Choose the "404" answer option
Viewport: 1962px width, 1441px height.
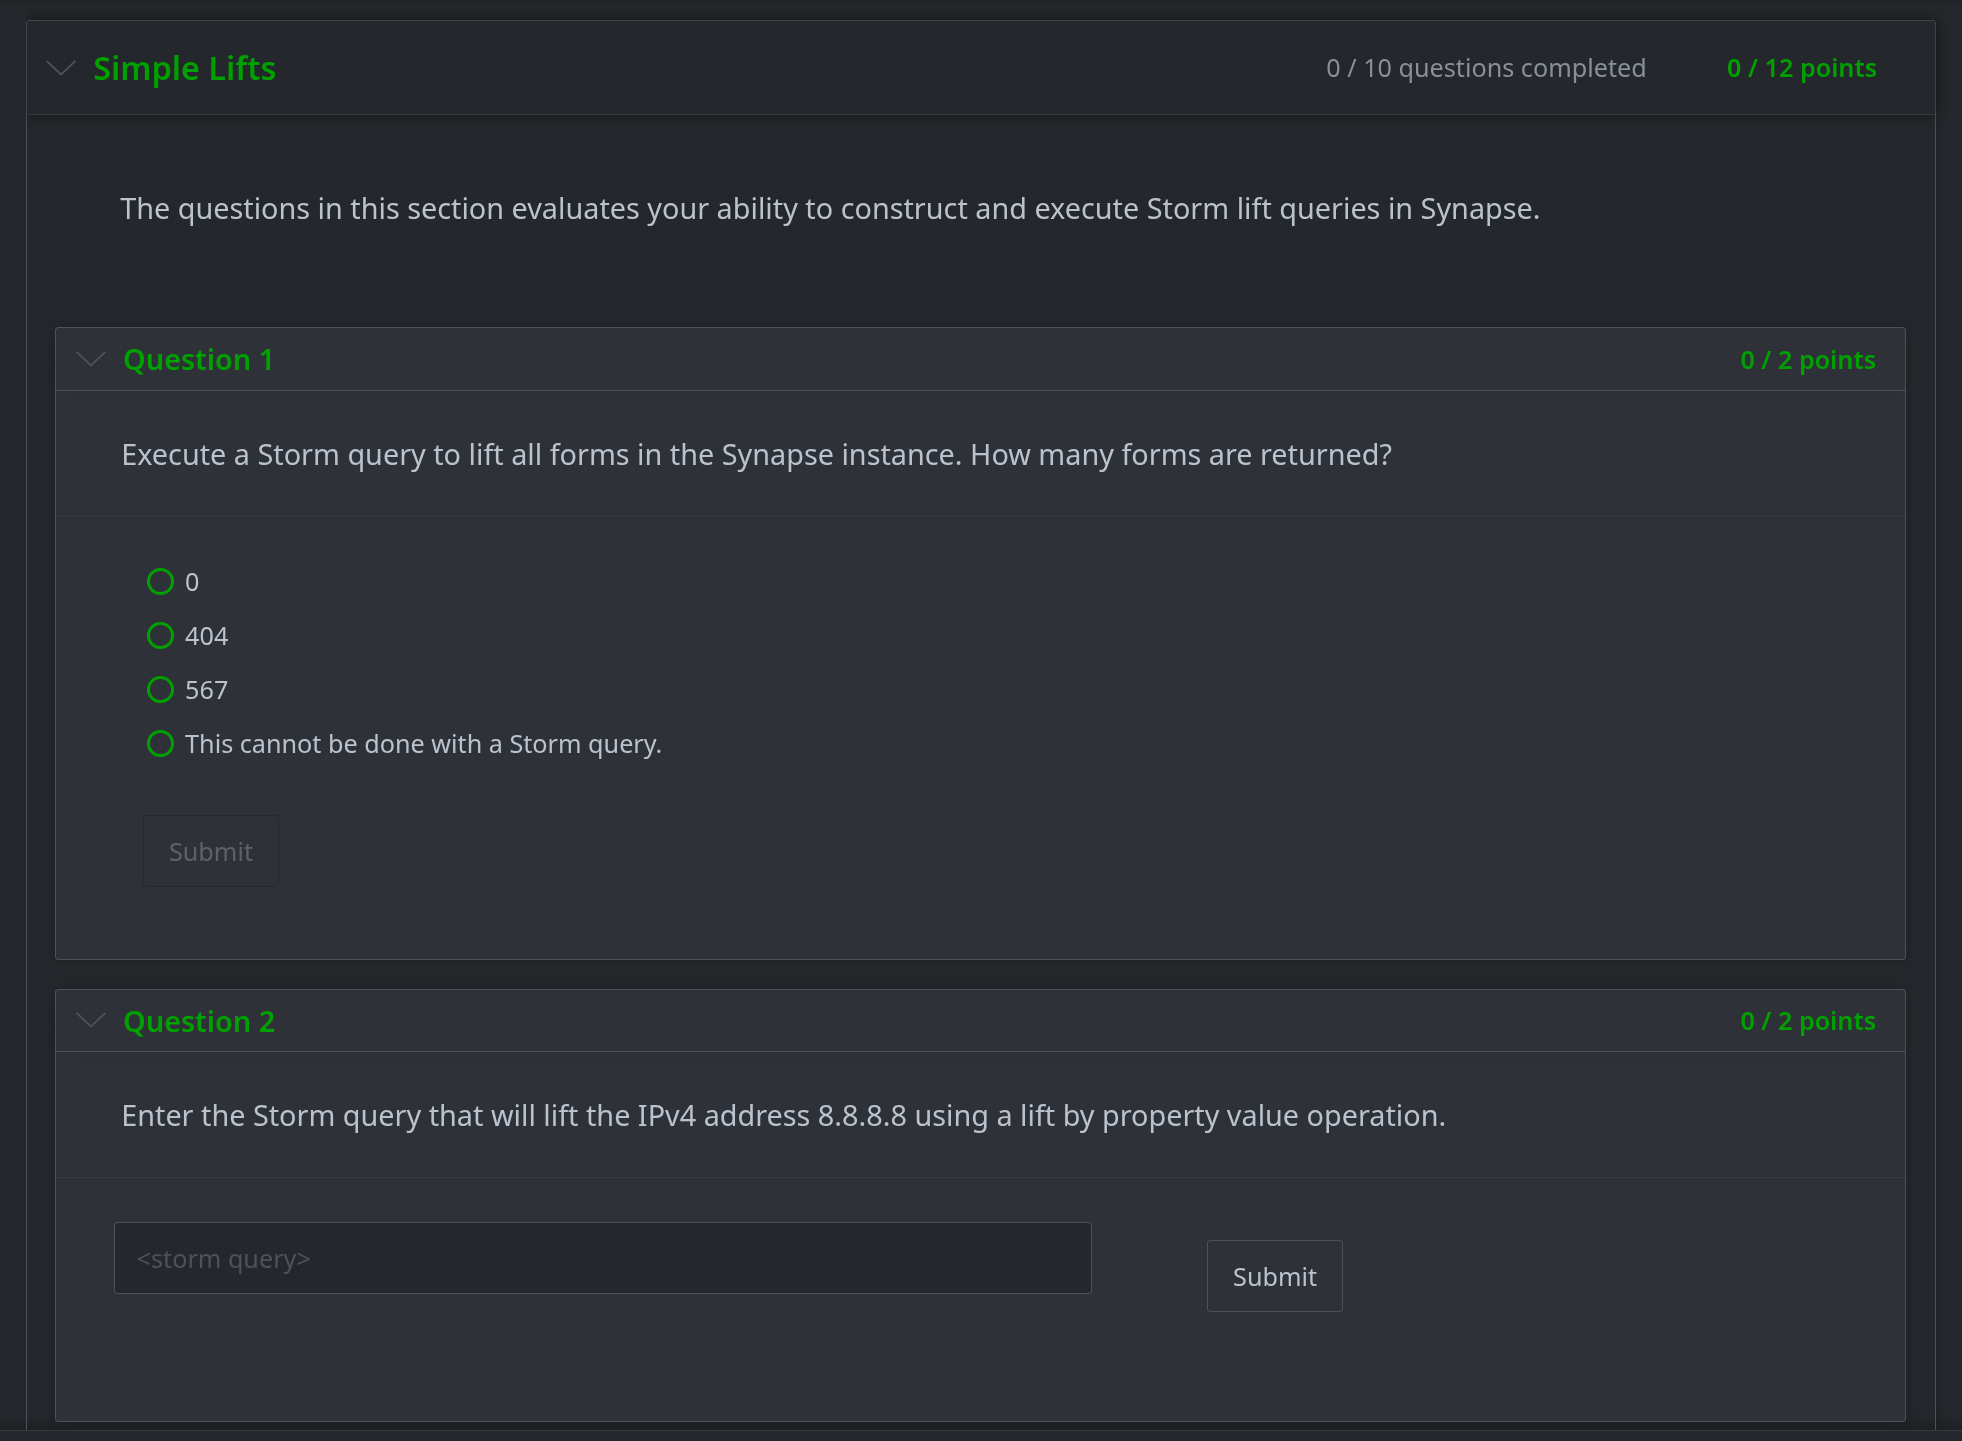[x=160, y=636]
